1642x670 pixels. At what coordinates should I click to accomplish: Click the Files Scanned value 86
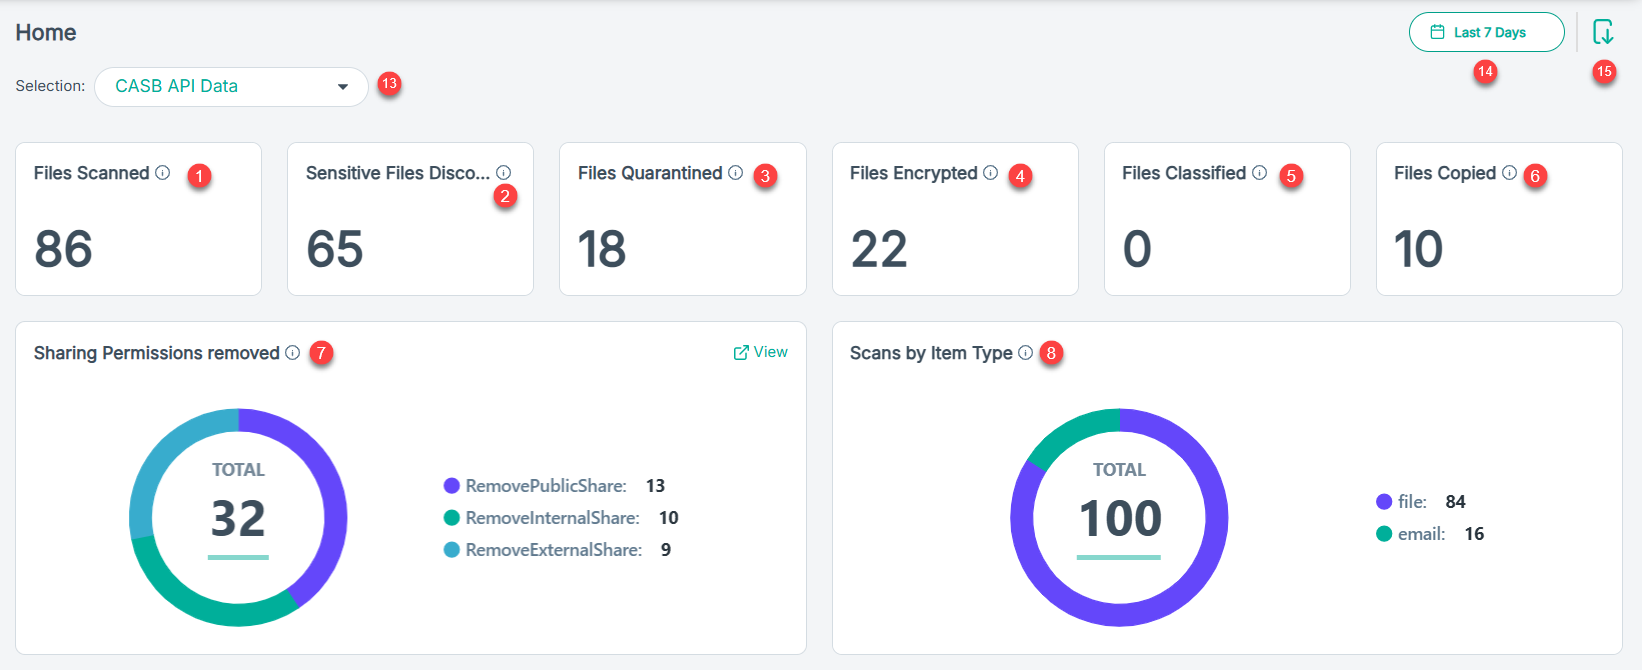pos(63,249)
